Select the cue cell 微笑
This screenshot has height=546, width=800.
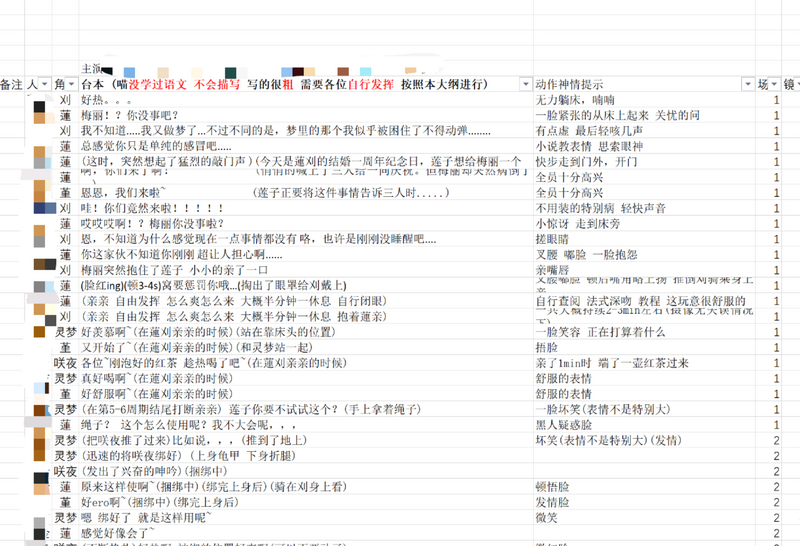[644, 518]
